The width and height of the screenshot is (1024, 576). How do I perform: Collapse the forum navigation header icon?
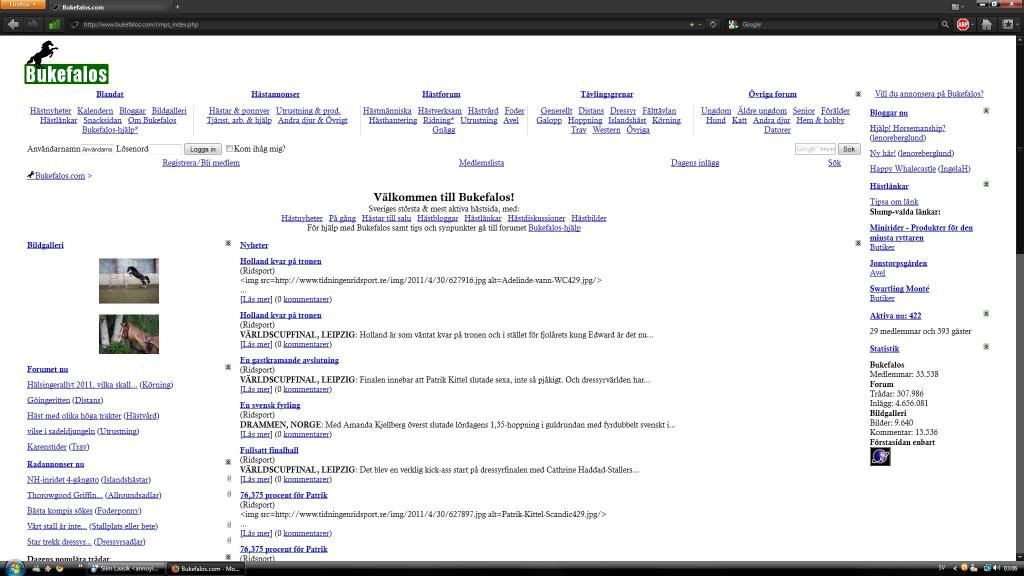tap(858, 94)
